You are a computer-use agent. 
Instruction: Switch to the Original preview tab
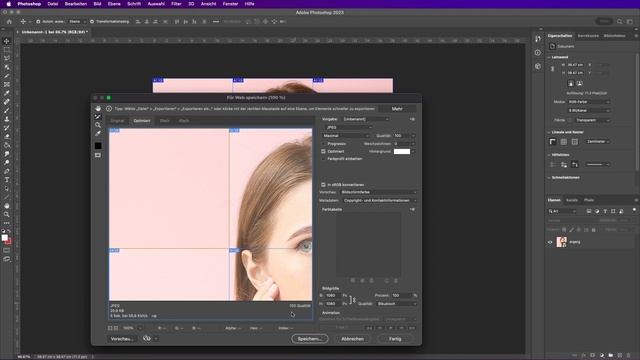(117, 121)
